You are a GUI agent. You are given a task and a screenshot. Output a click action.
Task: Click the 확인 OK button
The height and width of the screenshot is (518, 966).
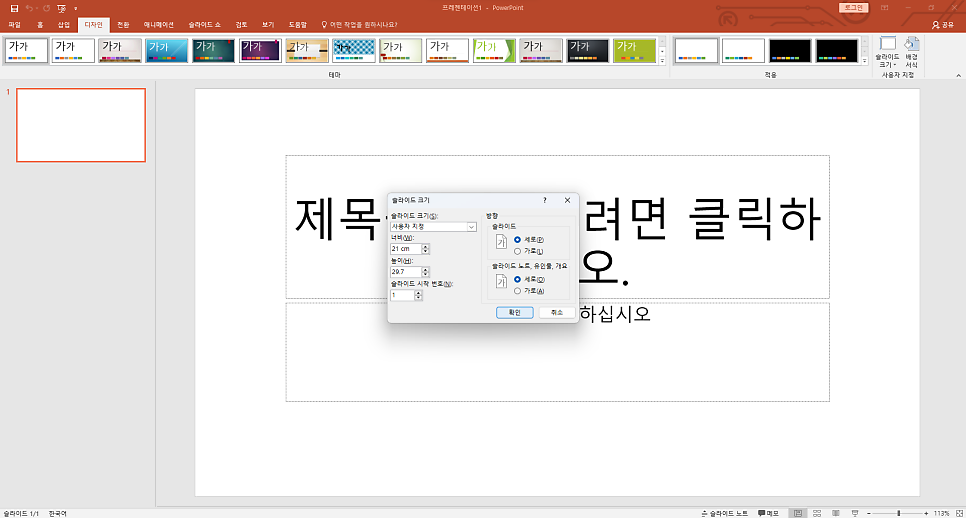[514, 313]
